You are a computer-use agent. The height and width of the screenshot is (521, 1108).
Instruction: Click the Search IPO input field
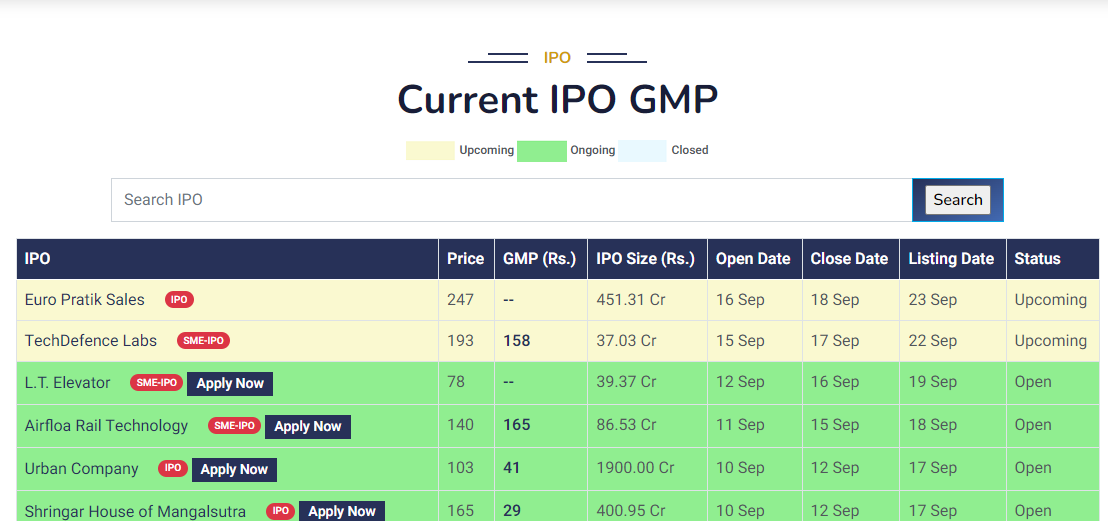point(510,200)
